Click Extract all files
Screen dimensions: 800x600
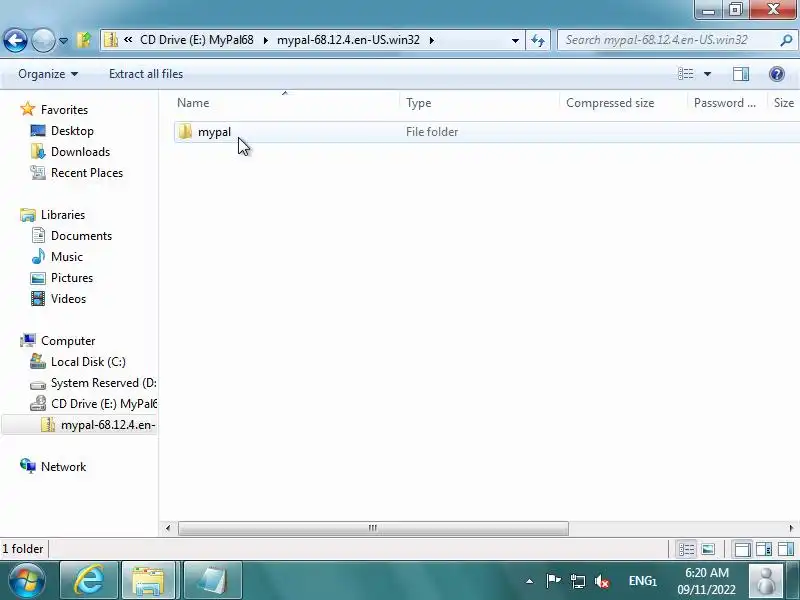(x=146, y=74)
